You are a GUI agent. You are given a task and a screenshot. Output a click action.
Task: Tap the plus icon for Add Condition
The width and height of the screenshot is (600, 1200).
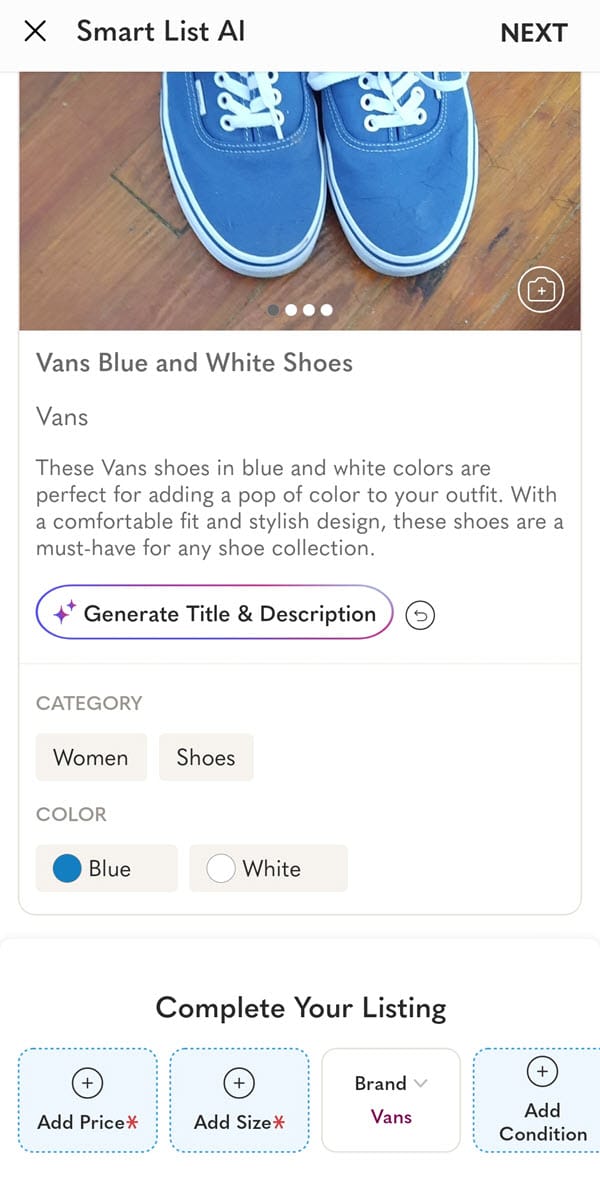click(542, 1071)
